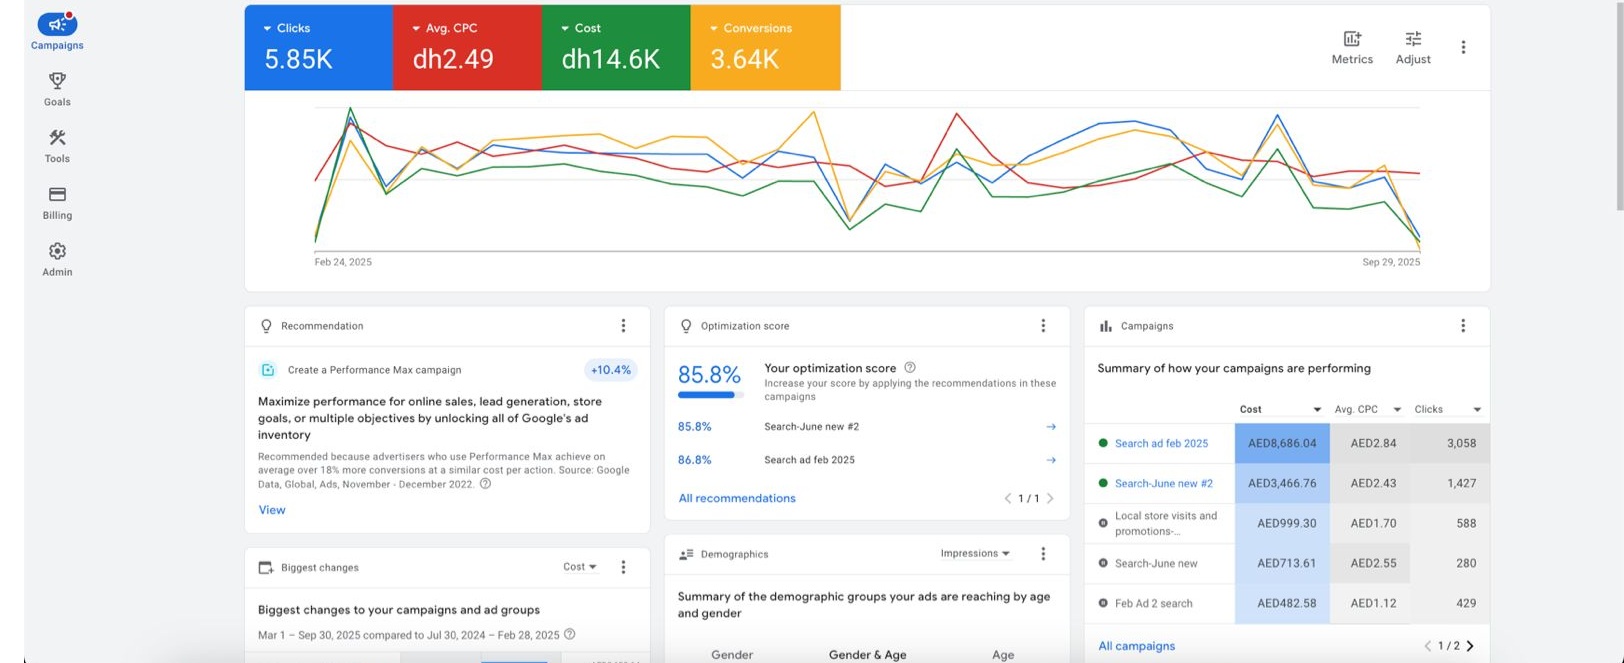Click arrow next to Search-June new #2 score
The image size is (1624, 663).
[x=1051, y=427]
